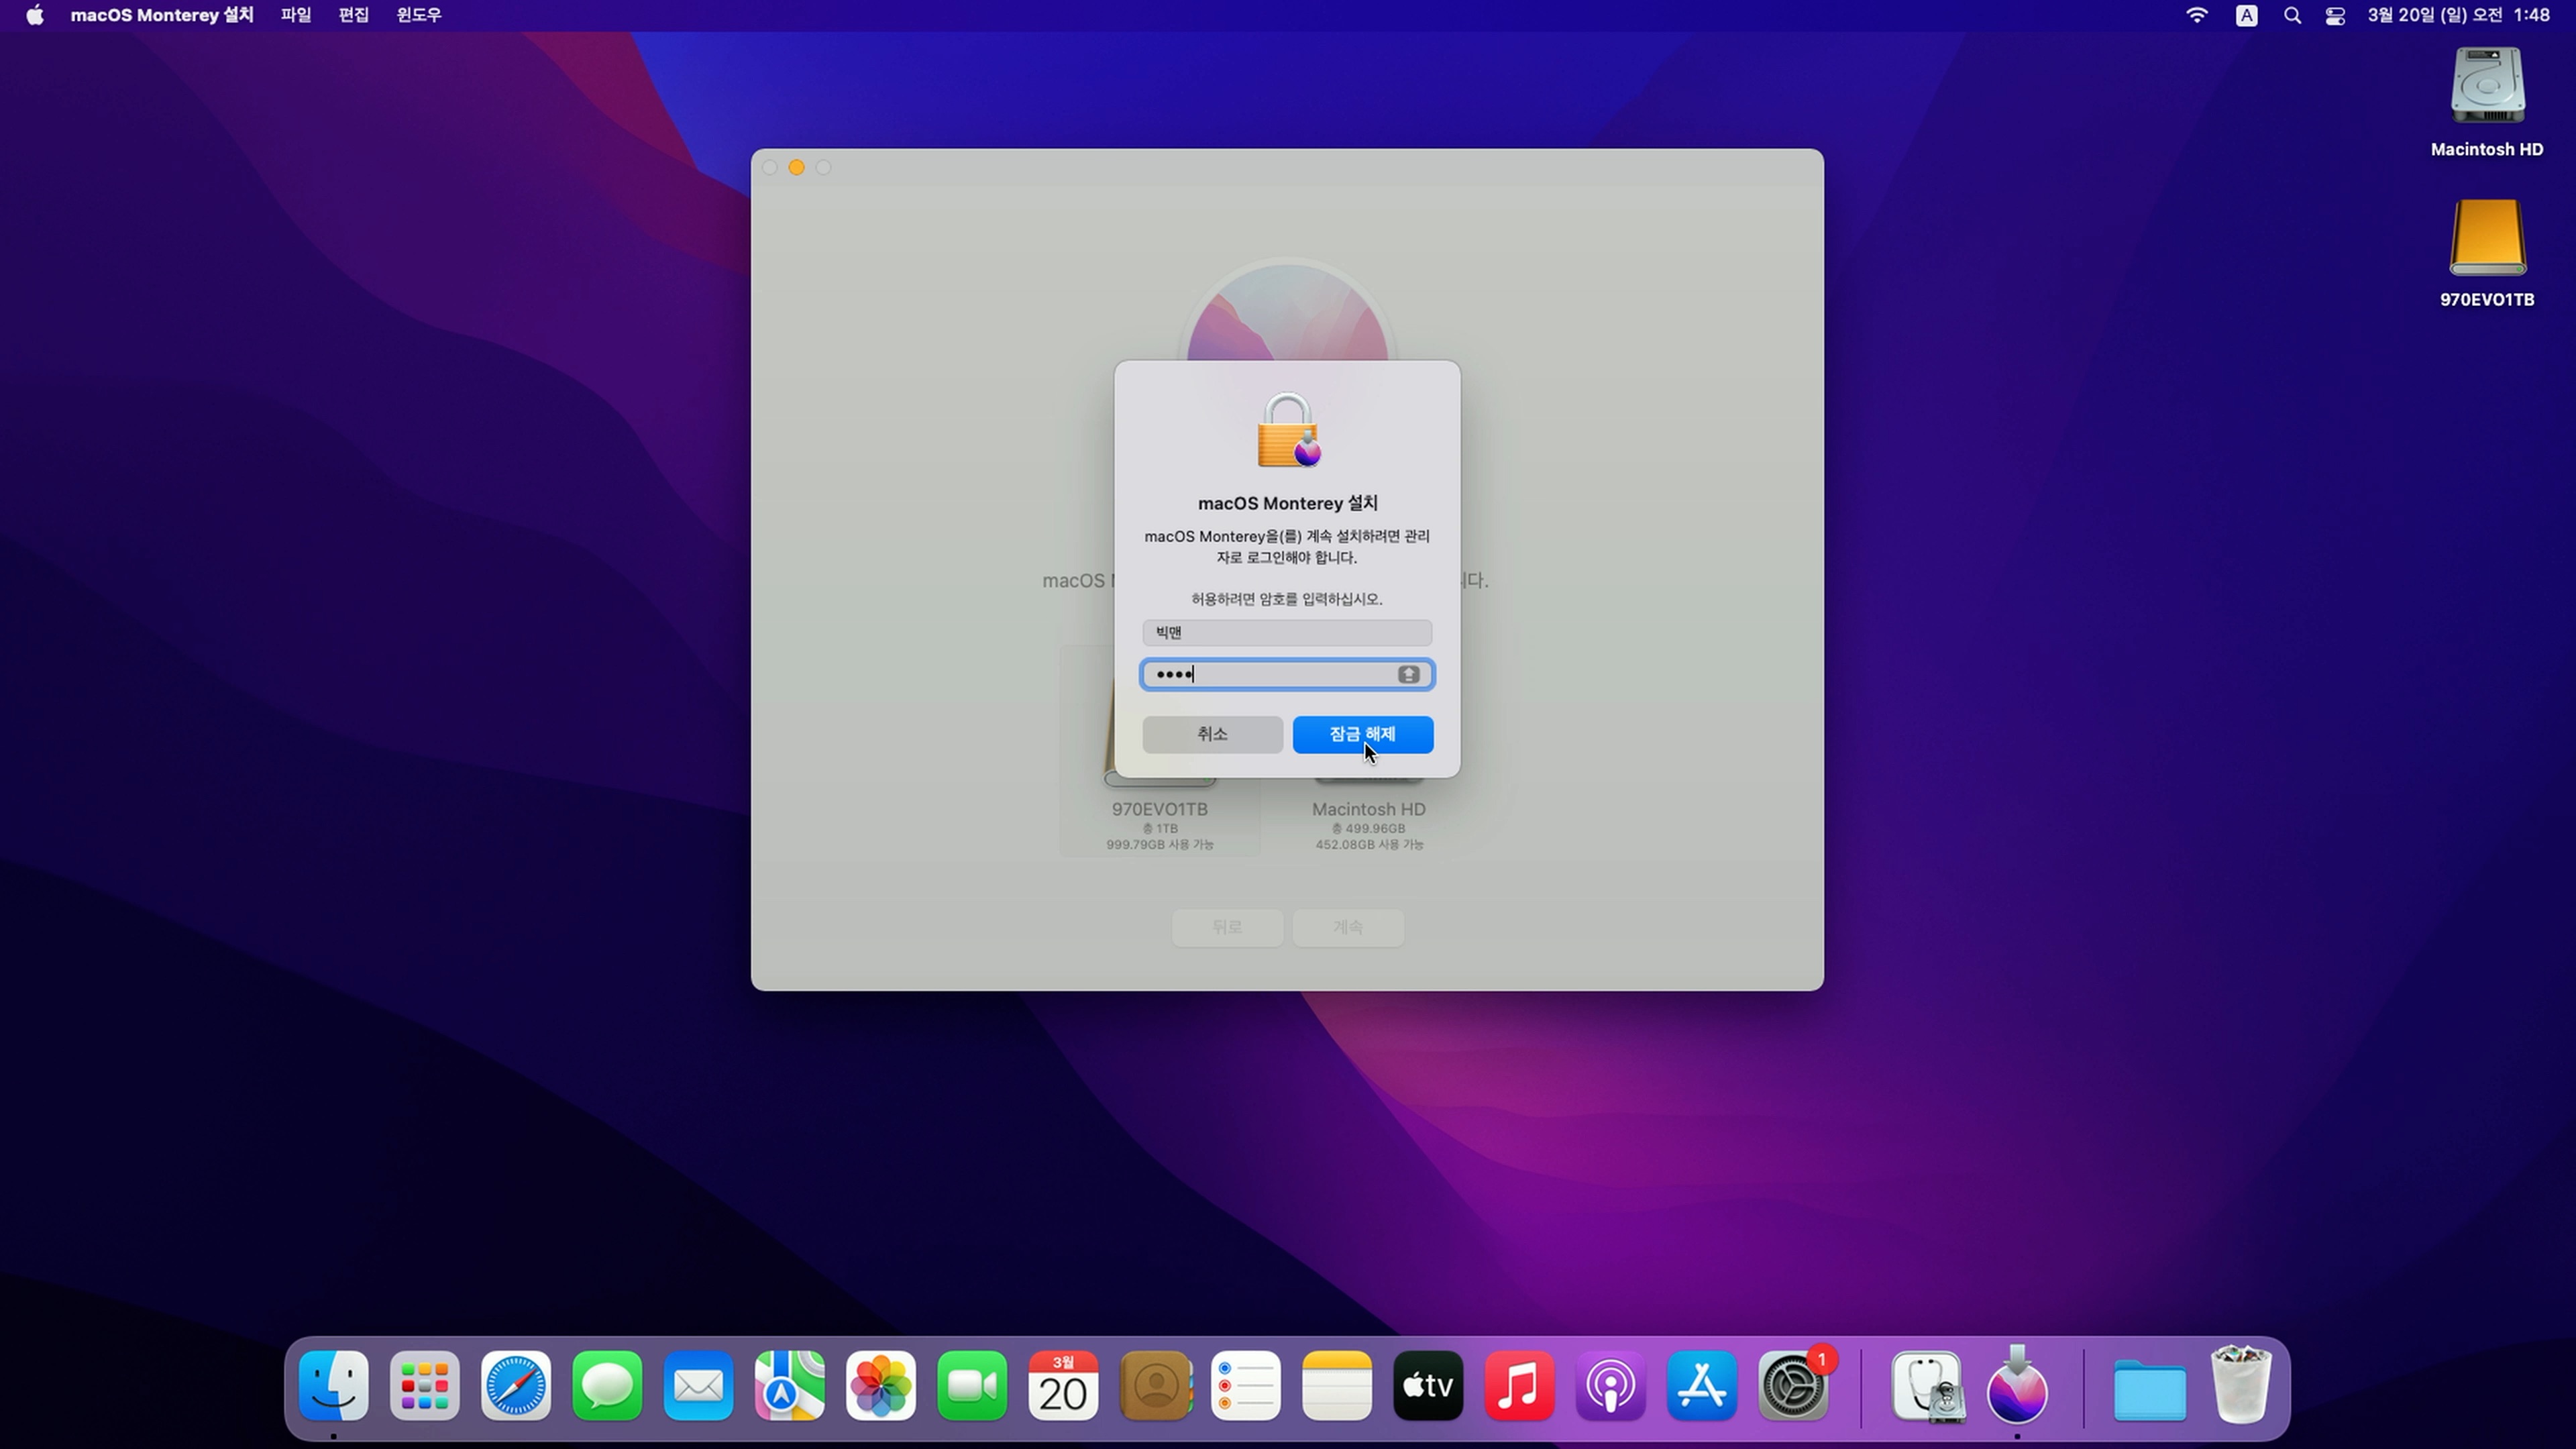Screen dimensions: 2576x1449
Task: Click the 계속 continue button in installer
Action: coord(1348,927)
